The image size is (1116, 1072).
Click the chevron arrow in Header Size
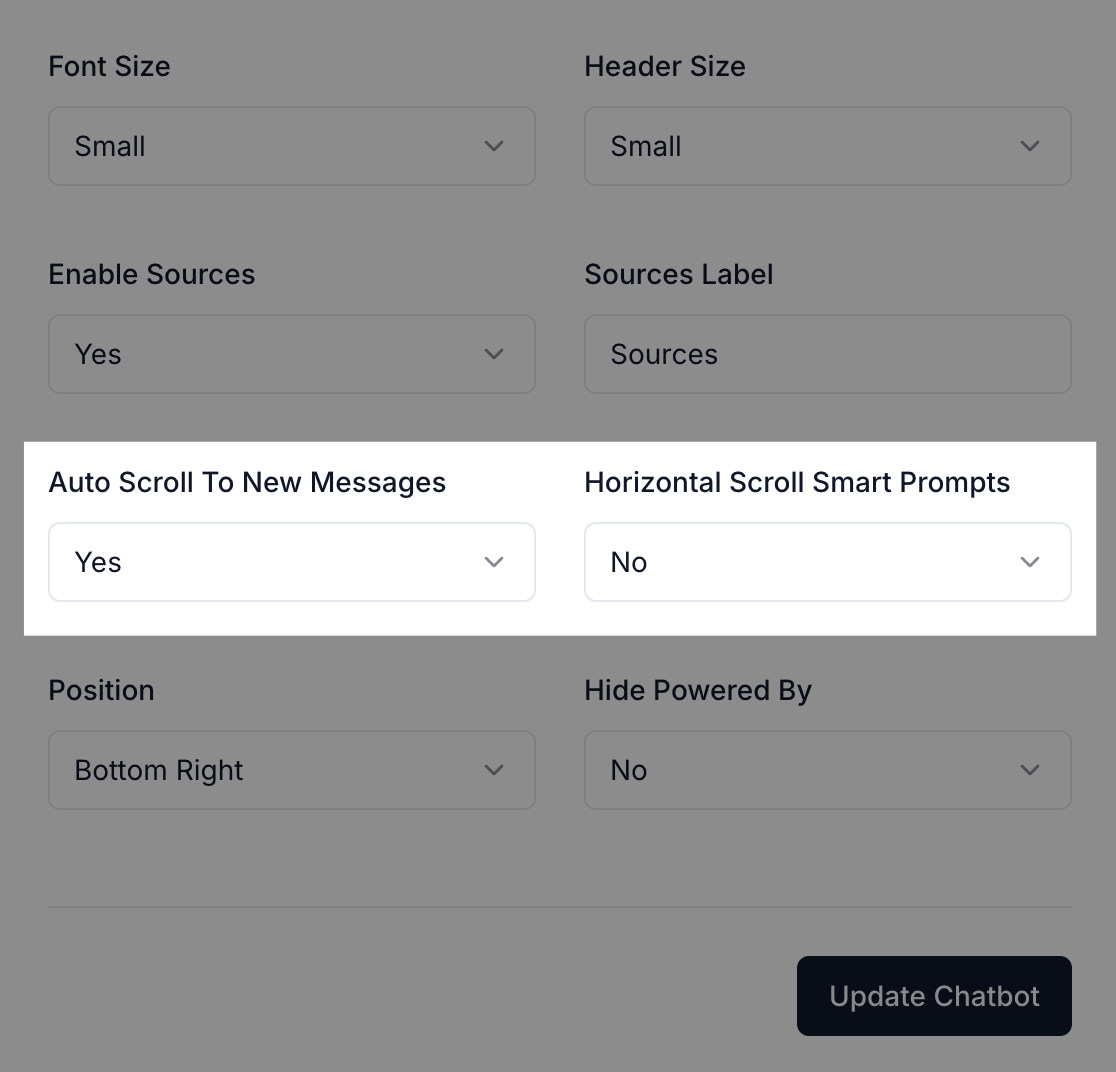tap(1030, 146)
